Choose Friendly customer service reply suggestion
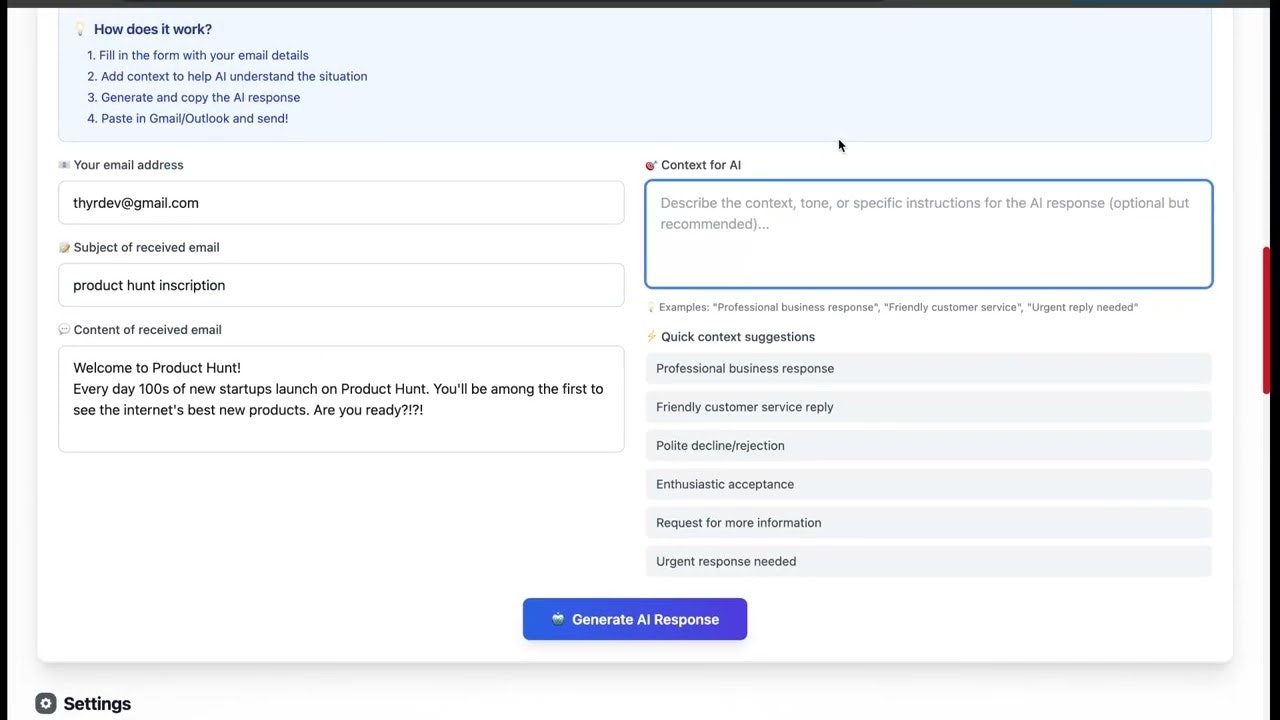This screenshot has height=720, width=1280. click(x=928, y=407)
